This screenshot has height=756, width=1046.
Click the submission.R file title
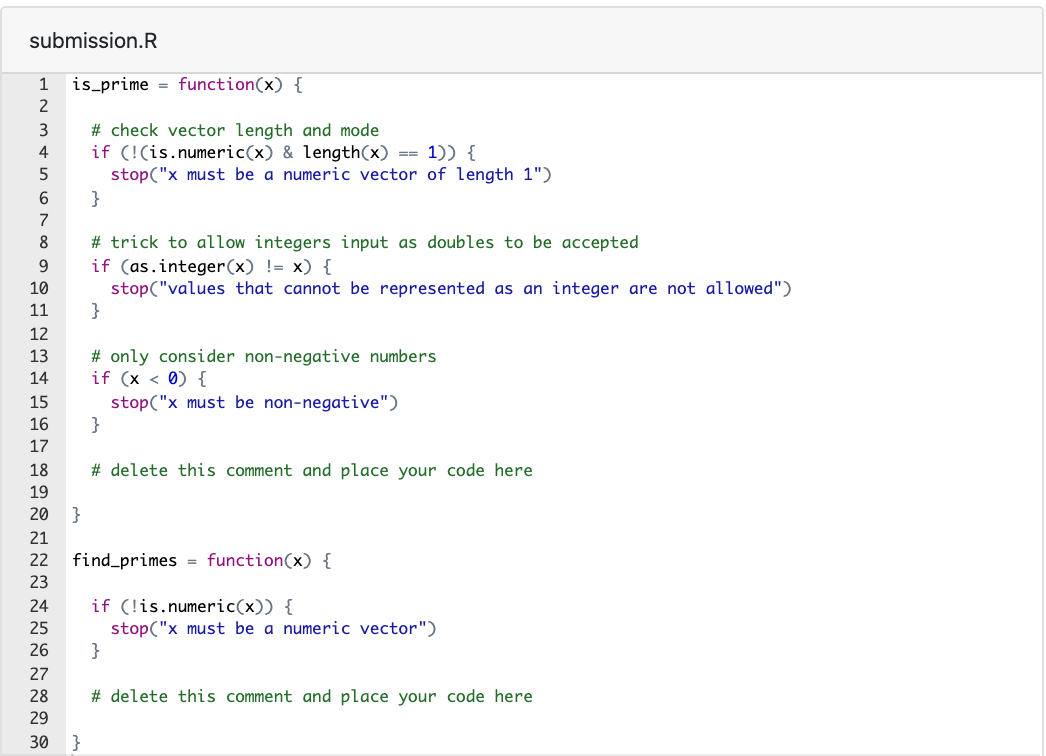tap(92, 40)
